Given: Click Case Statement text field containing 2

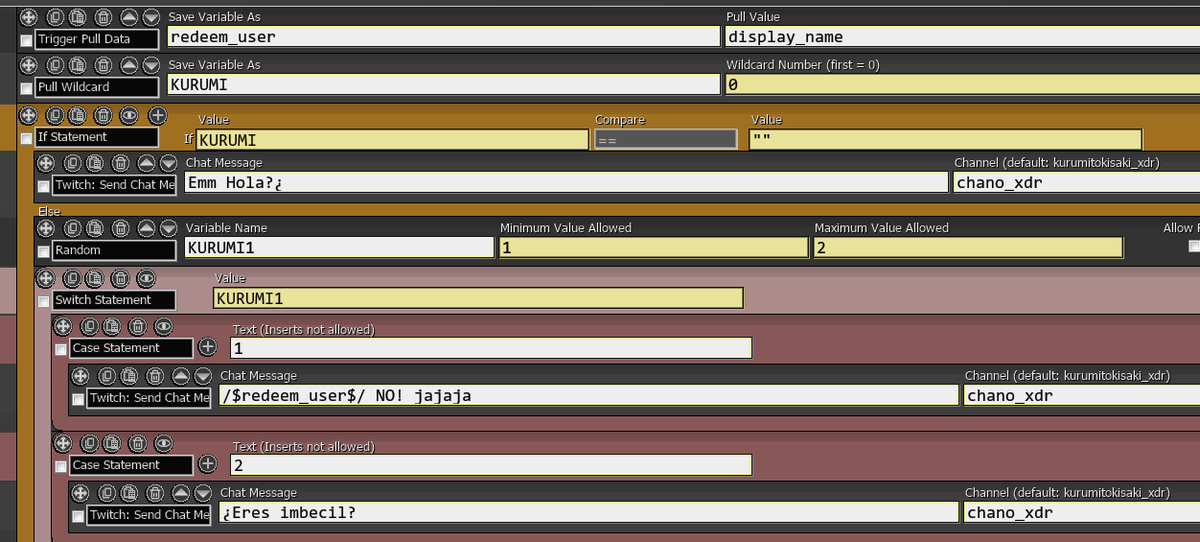Looking at the screenshot, I should click(x=491, y=465).
